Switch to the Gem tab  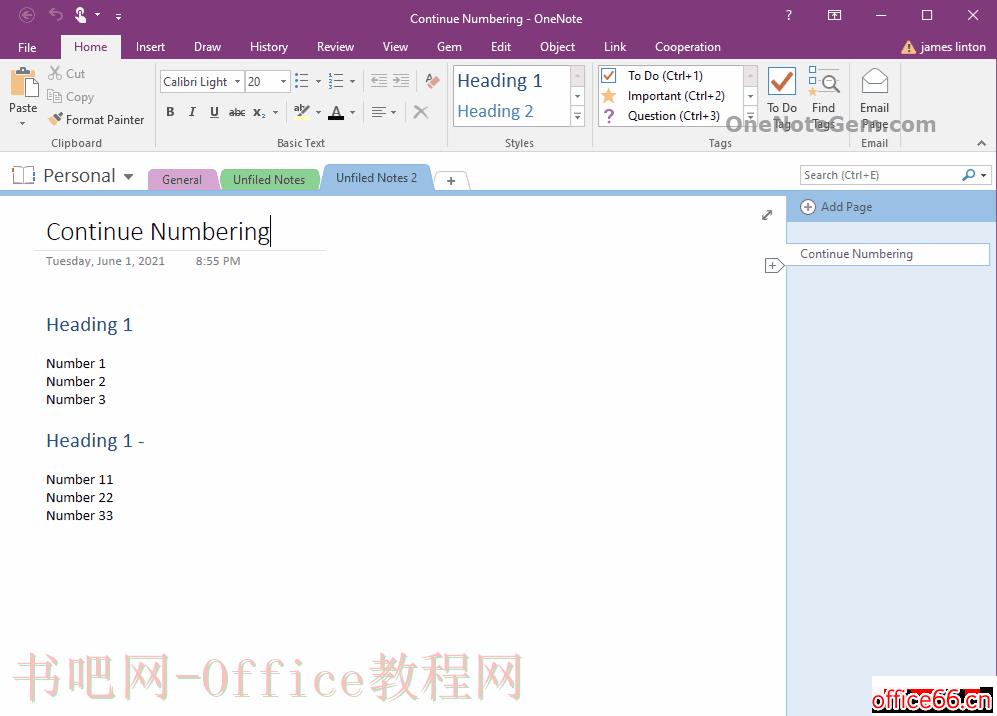[x=449, y=47]
